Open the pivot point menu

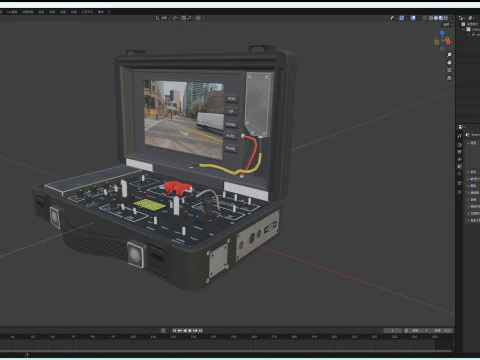tap(176, 18)
